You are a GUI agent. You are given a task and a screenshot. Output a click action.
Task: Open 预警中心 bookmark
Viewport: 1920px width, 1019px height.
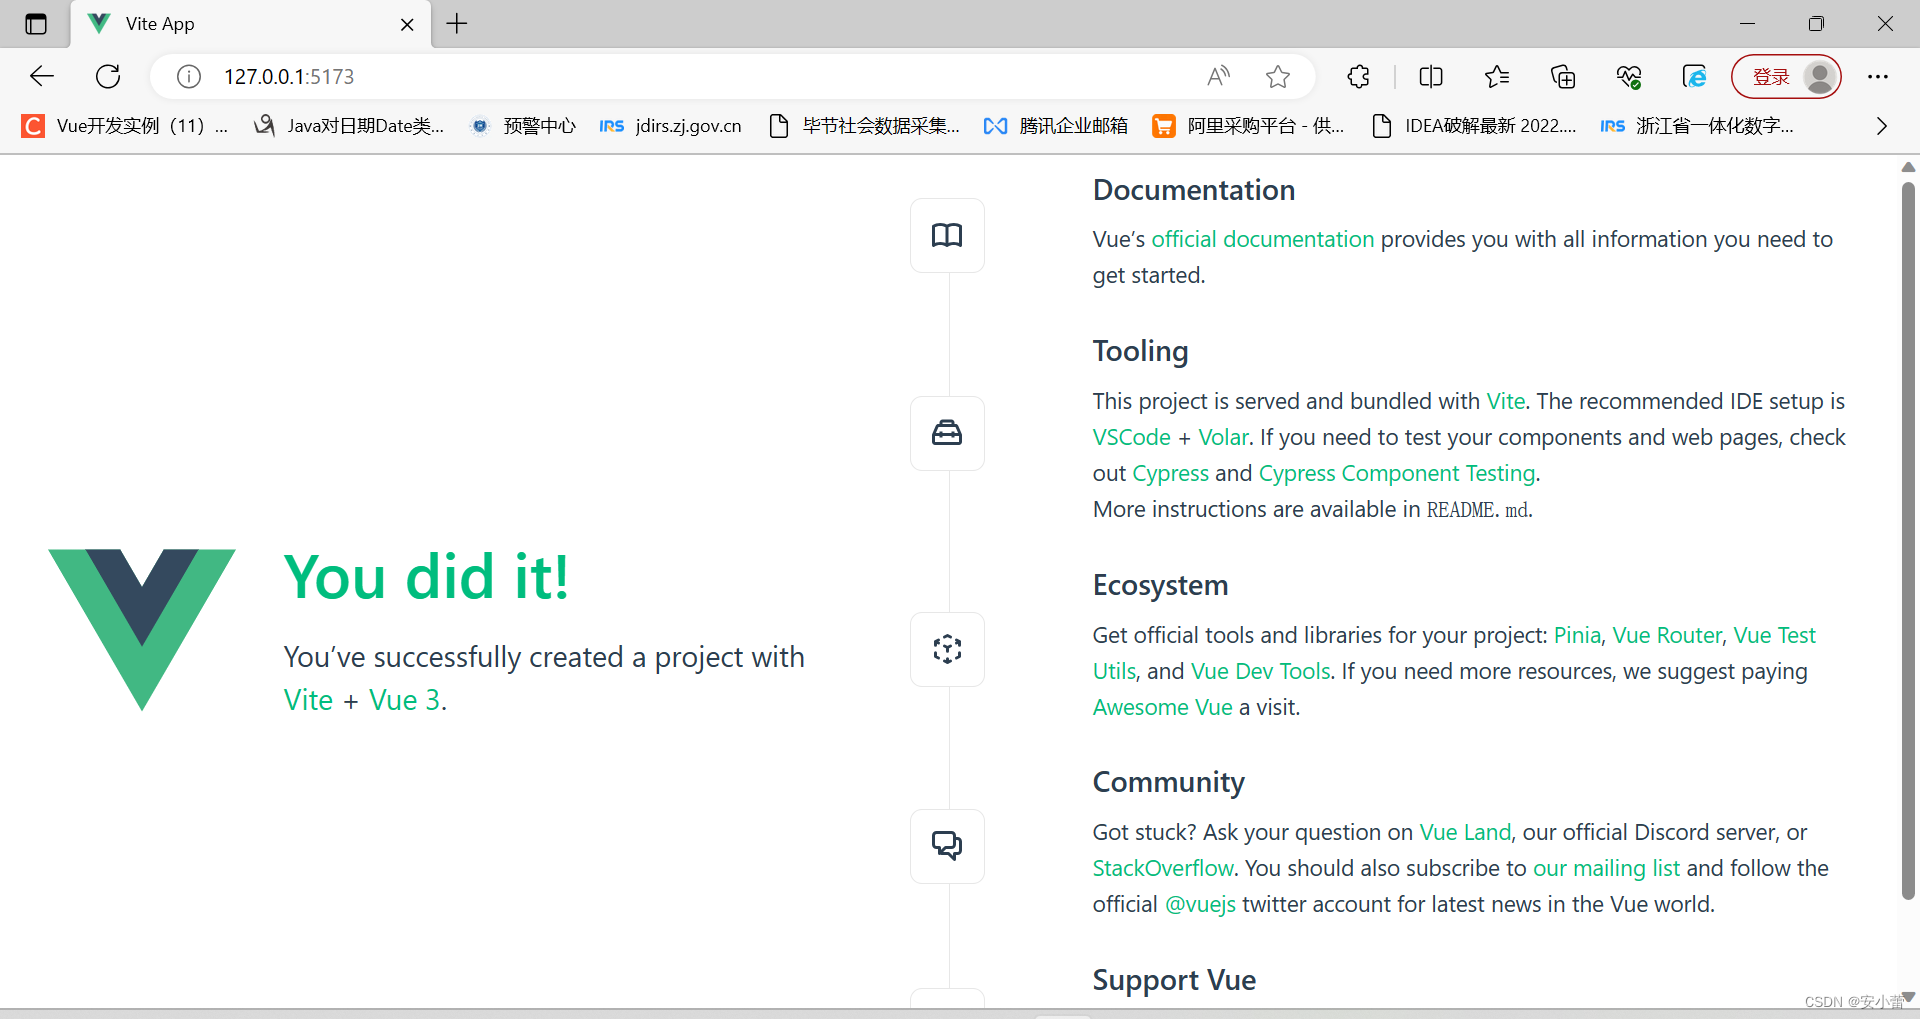pos(523,125)
